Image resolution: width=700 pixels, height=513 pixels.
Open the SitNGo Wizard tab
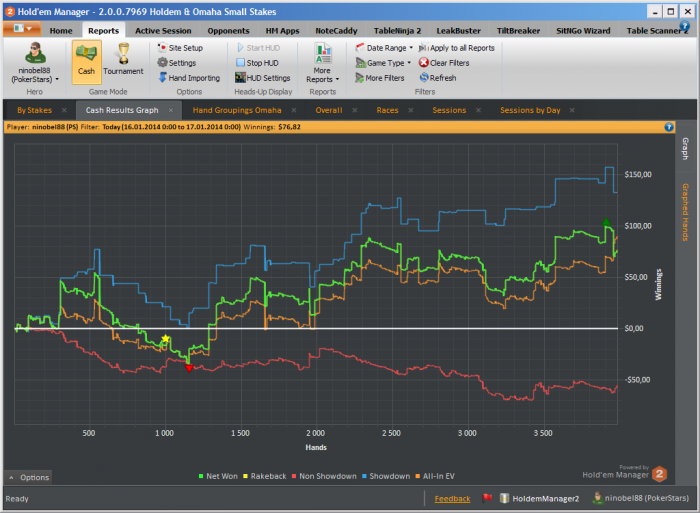point(583,31)
